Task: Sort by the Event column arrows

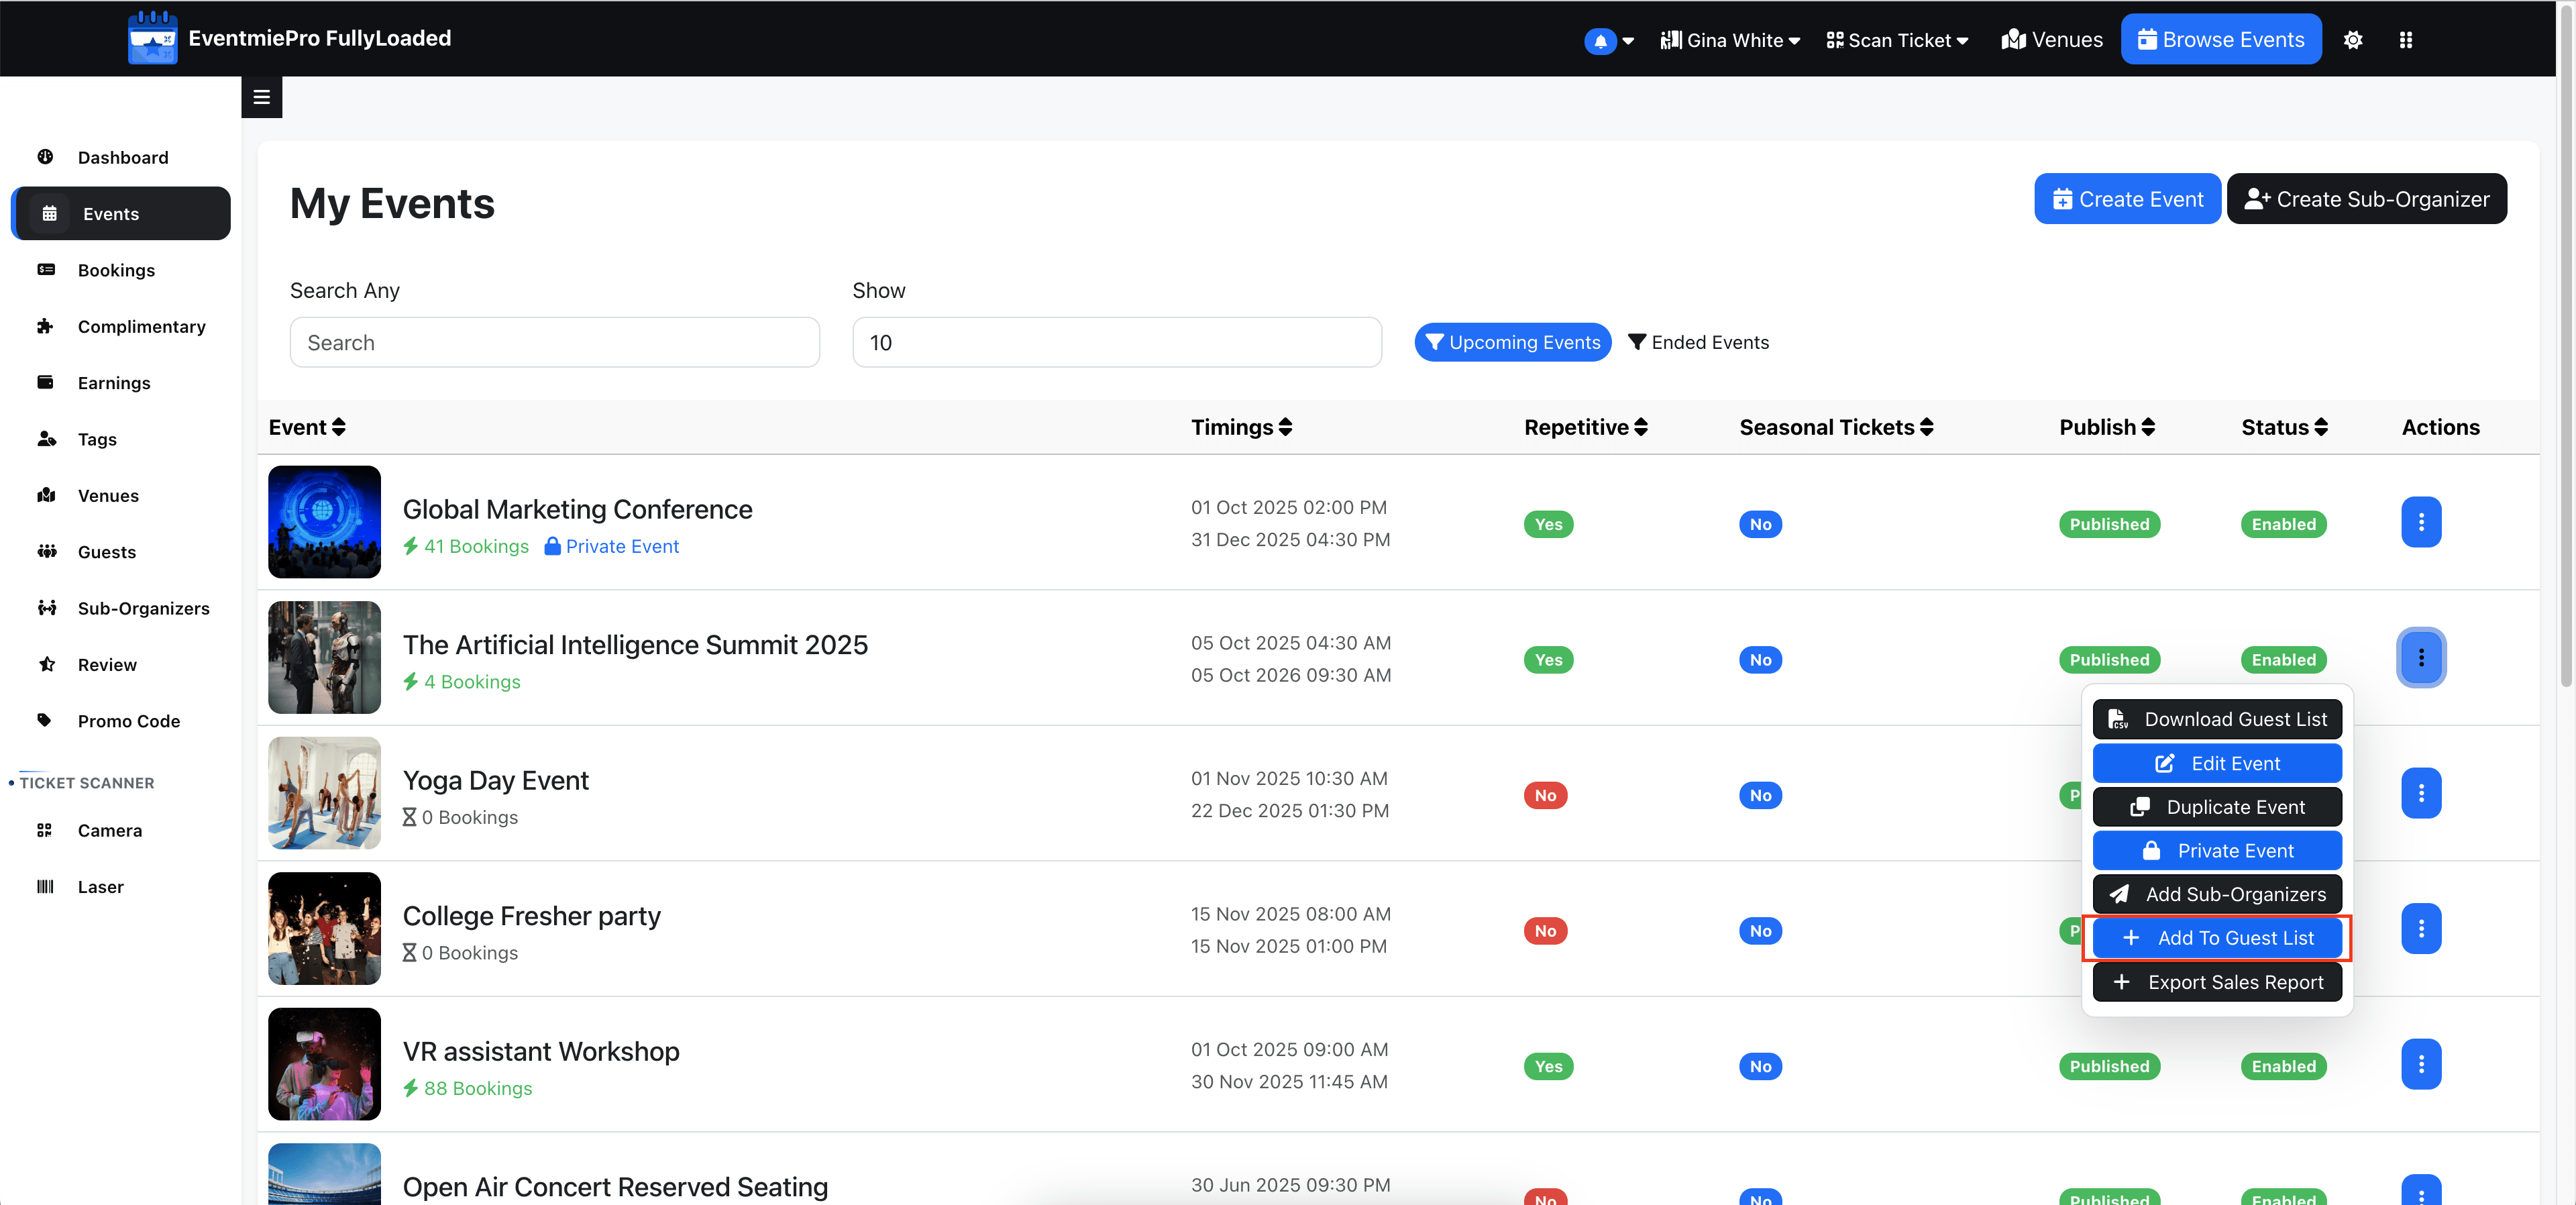Action: click(339, 427)
